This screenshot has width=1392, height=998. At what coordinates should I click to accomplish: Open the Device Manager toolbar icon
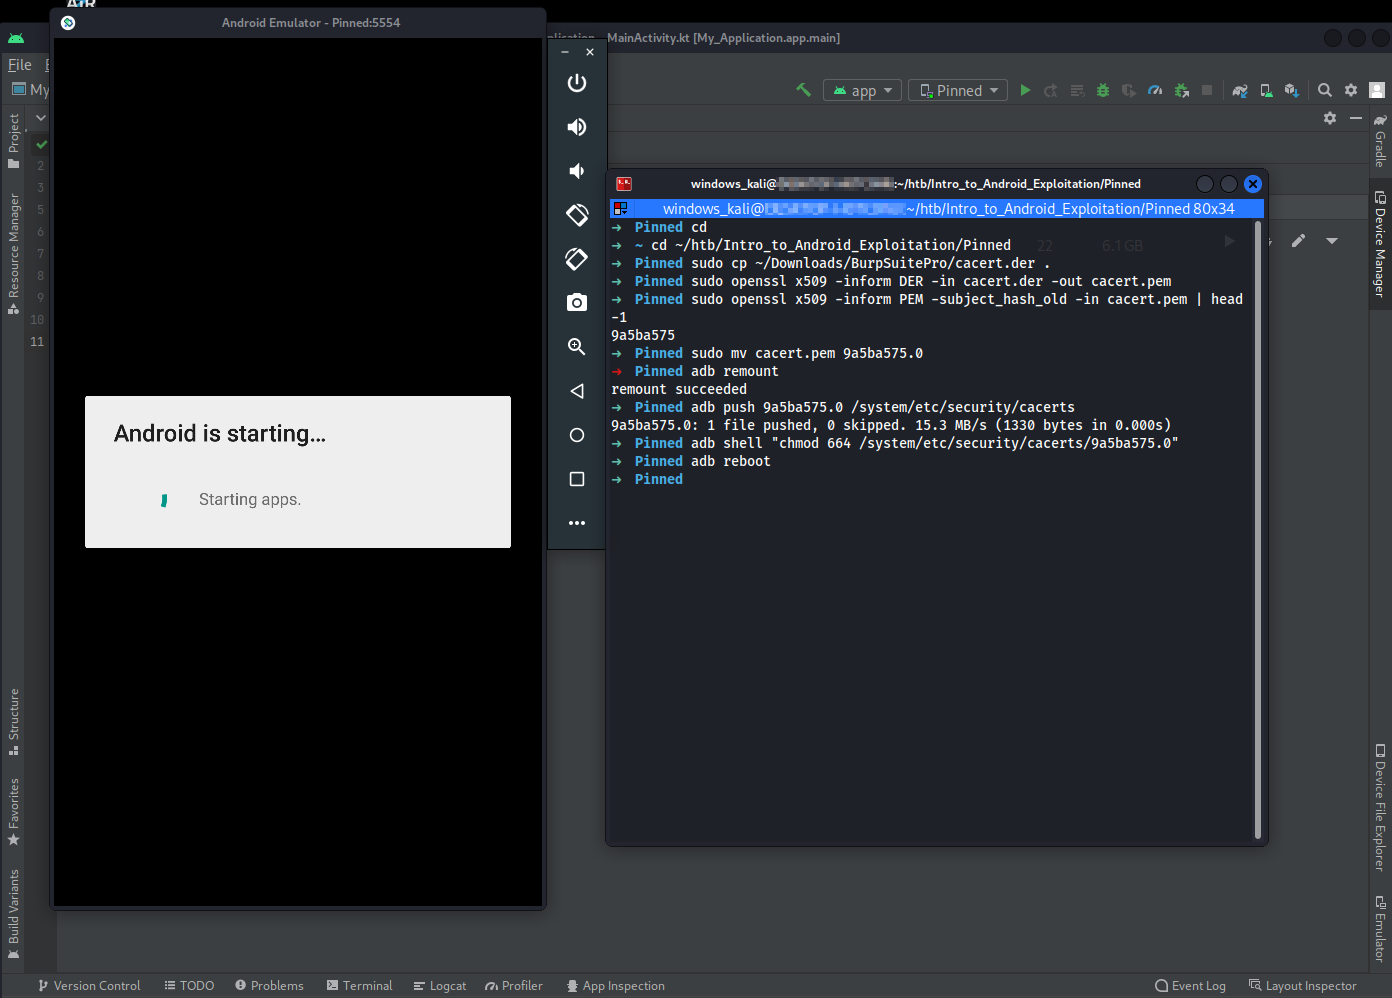coord(1266,90)
